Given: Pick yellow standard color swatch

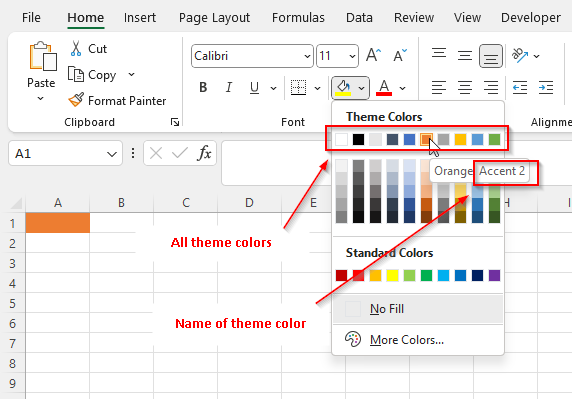Looking at the screenshot, I should click(x=392, y=275).
